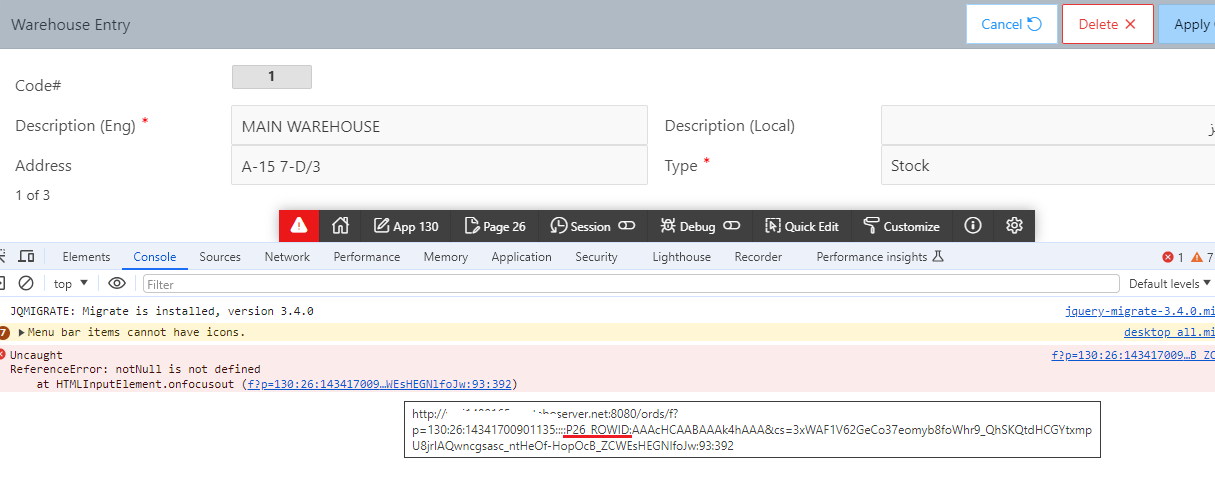Click the 'ReferenceError: notNull is not defined' text
This screenshot has height=482, width=1215.
click(135, 369)
